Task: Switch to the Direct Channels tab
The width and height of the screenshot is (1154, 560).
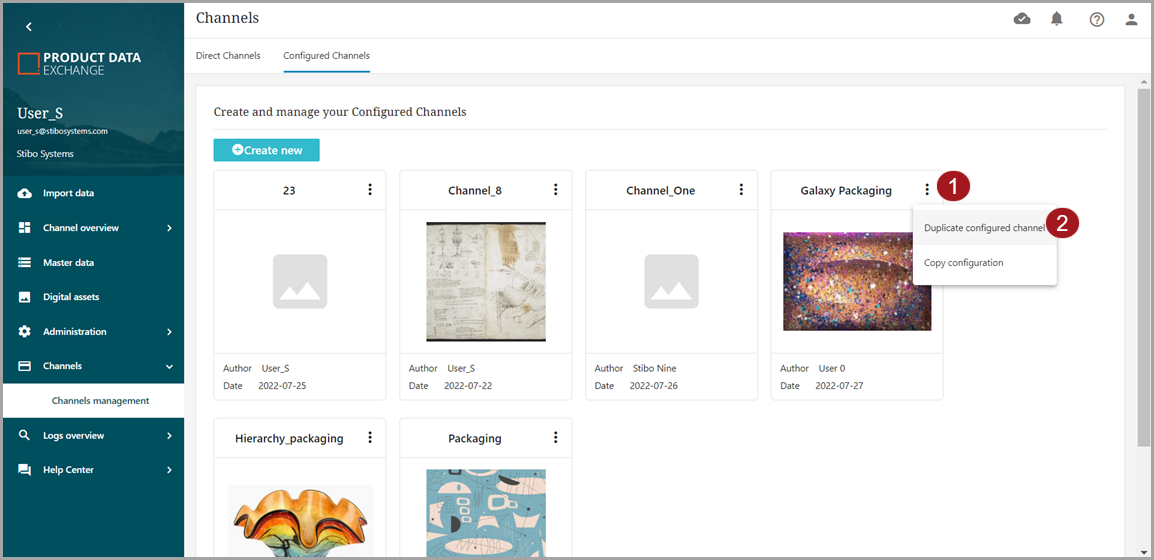Action: 228,56
